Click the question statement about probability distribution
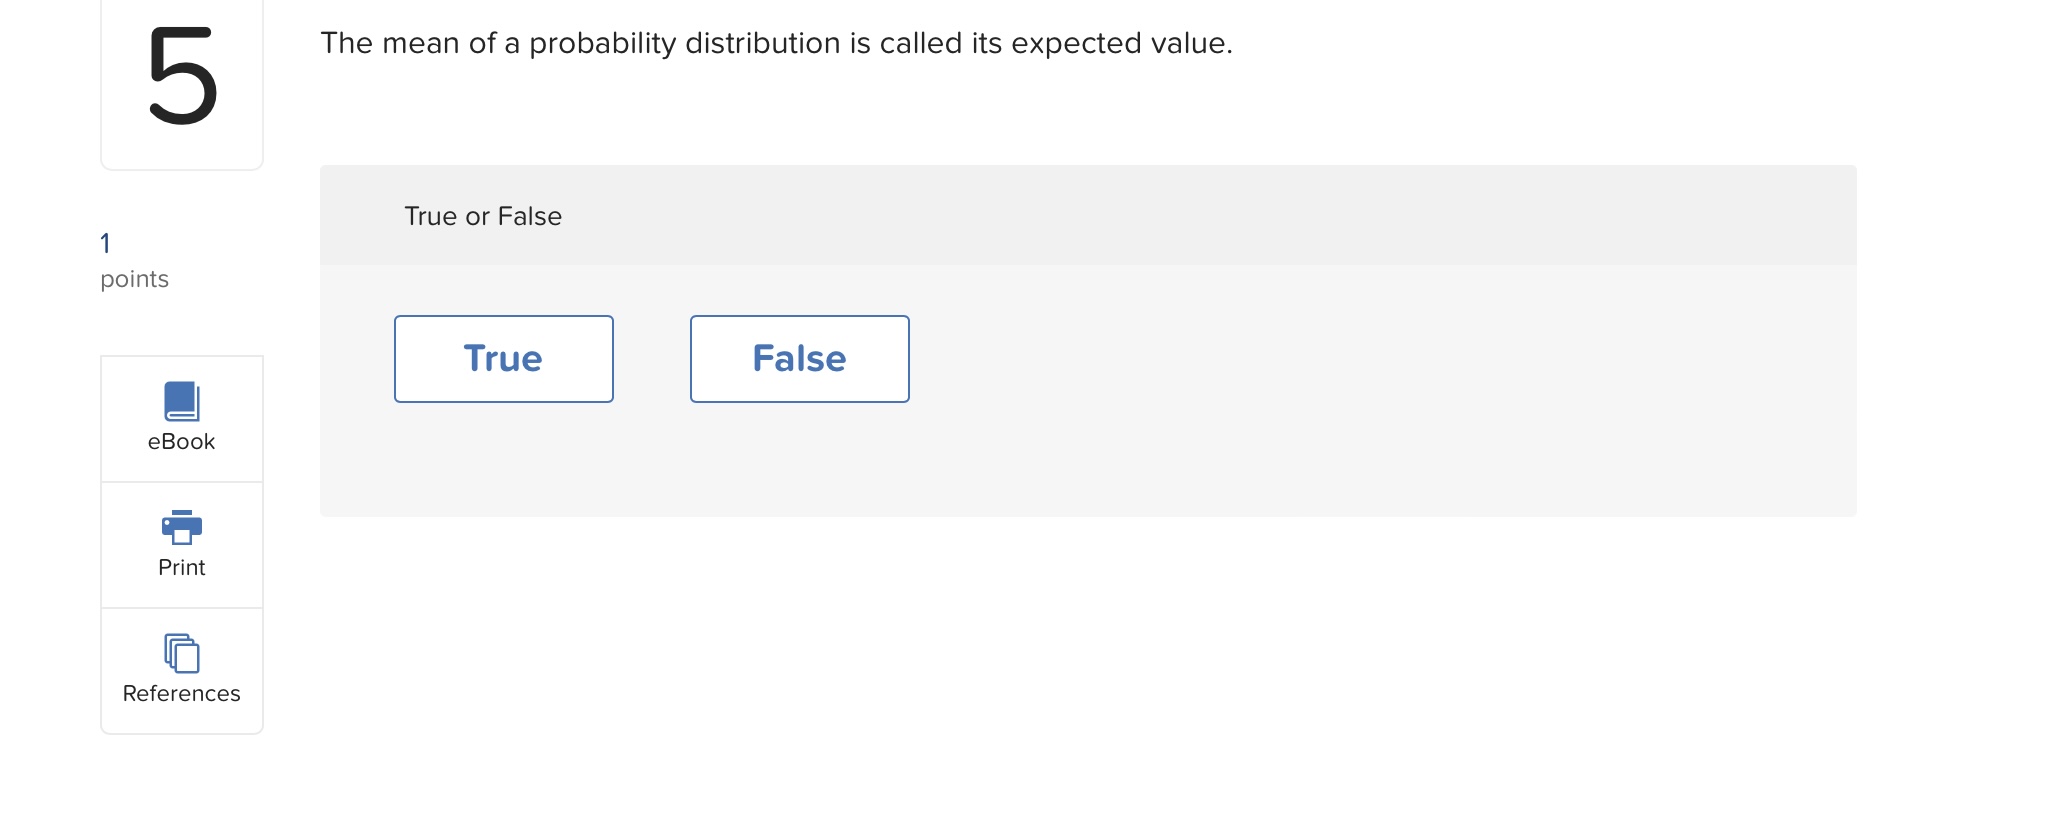Image resolution: width=2048 pixels, height=828 pixels. tap(776, 43)
